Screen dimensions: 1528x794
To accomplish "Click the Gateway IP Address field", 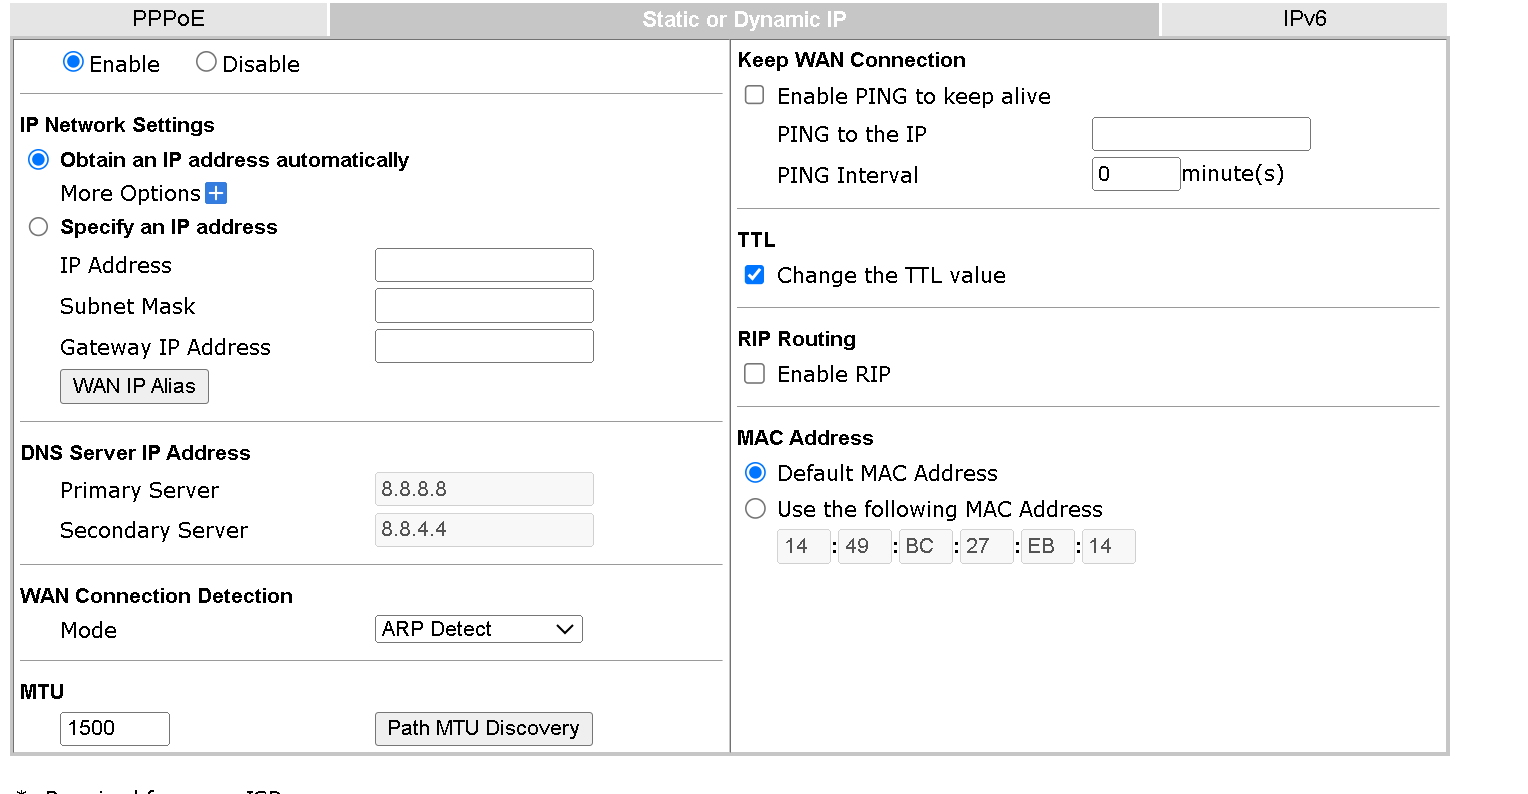I will [x=484, y=346].
